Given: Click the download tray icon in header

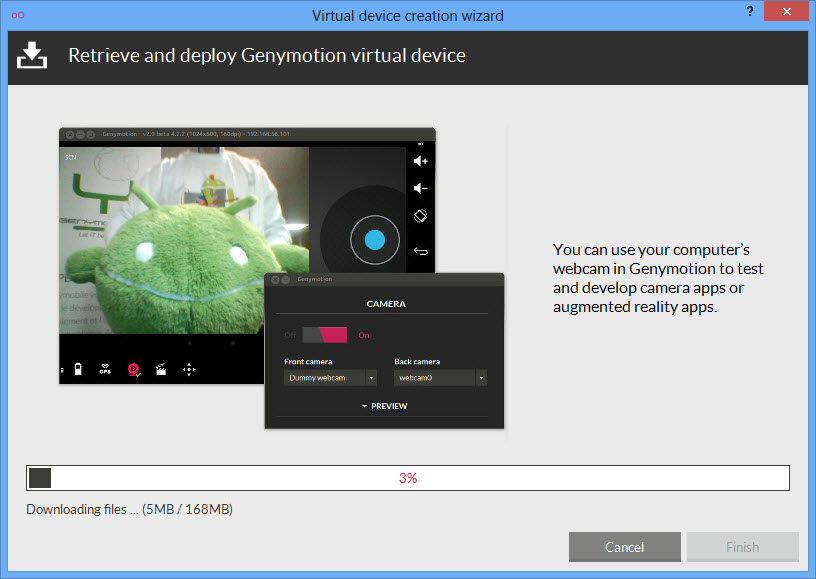Looking at the screenshot, I should [32, 55].
